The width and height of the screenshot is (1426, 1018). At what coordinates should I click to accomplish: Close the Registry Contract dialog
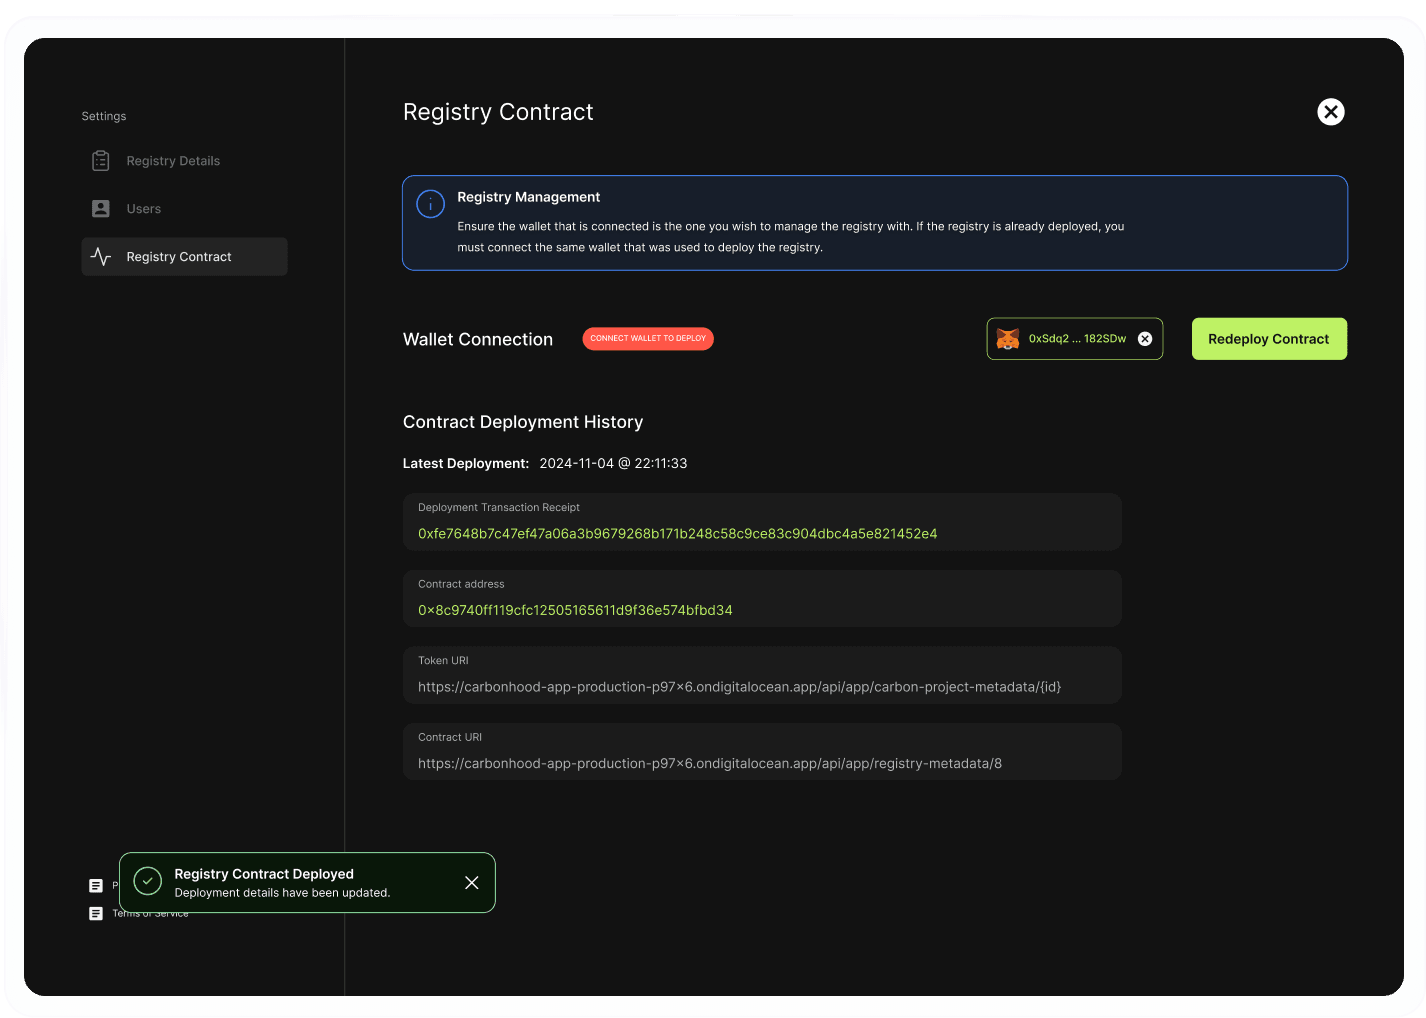[1331, 112]
